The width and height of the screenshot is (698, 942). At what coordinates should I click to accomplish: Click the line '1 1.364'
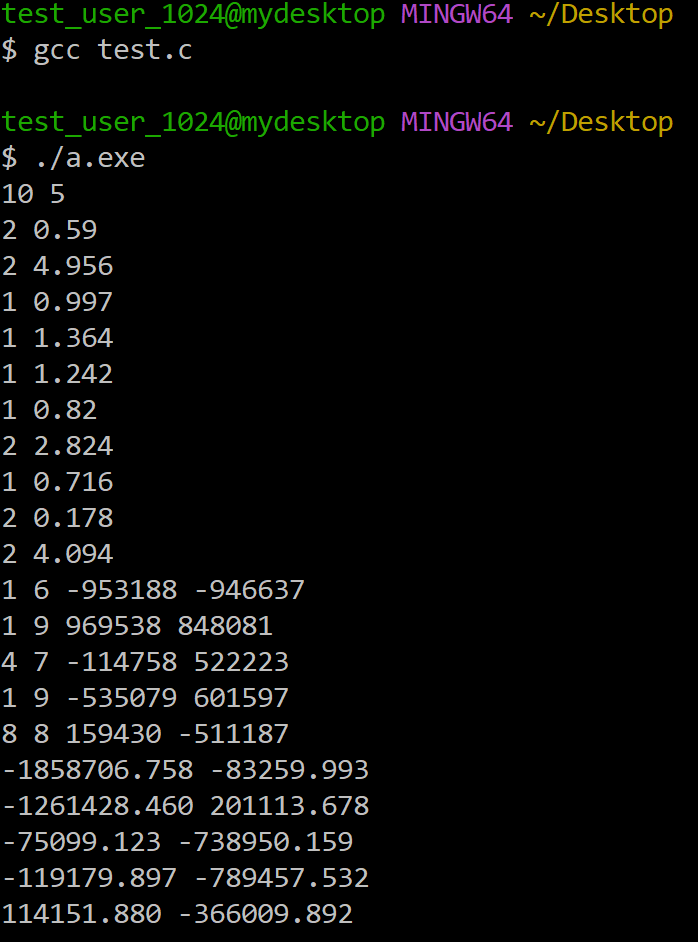57,338
